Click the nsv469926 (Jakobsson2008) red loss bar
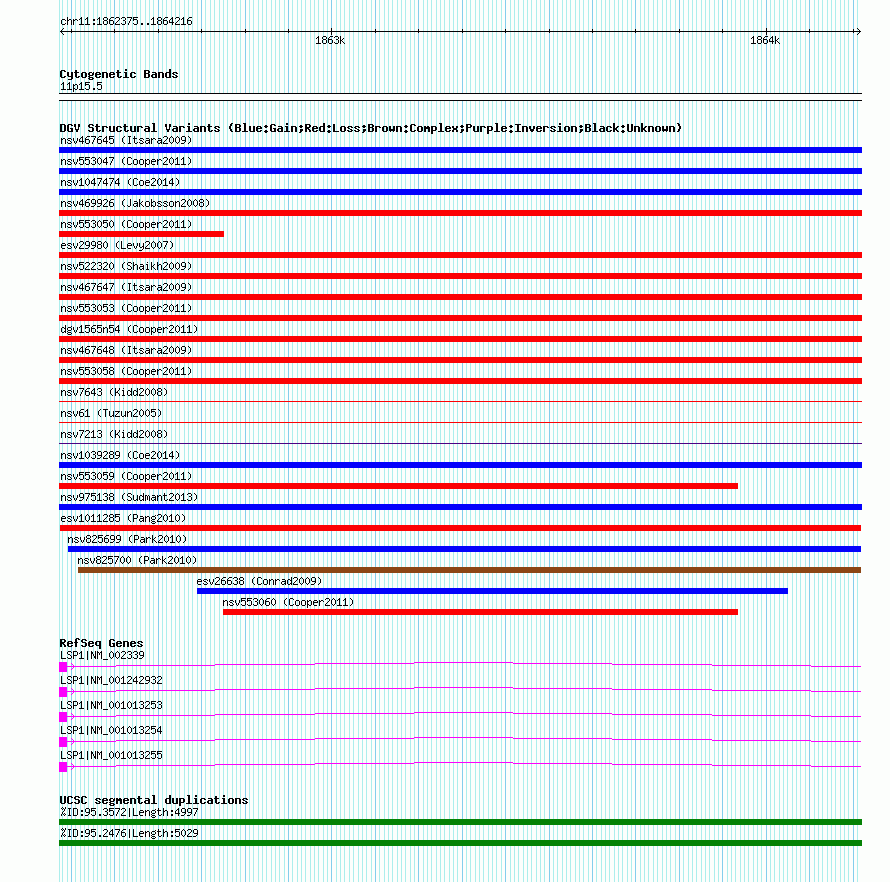Screen dimensions: 890x882 click(x=460, y=213)
